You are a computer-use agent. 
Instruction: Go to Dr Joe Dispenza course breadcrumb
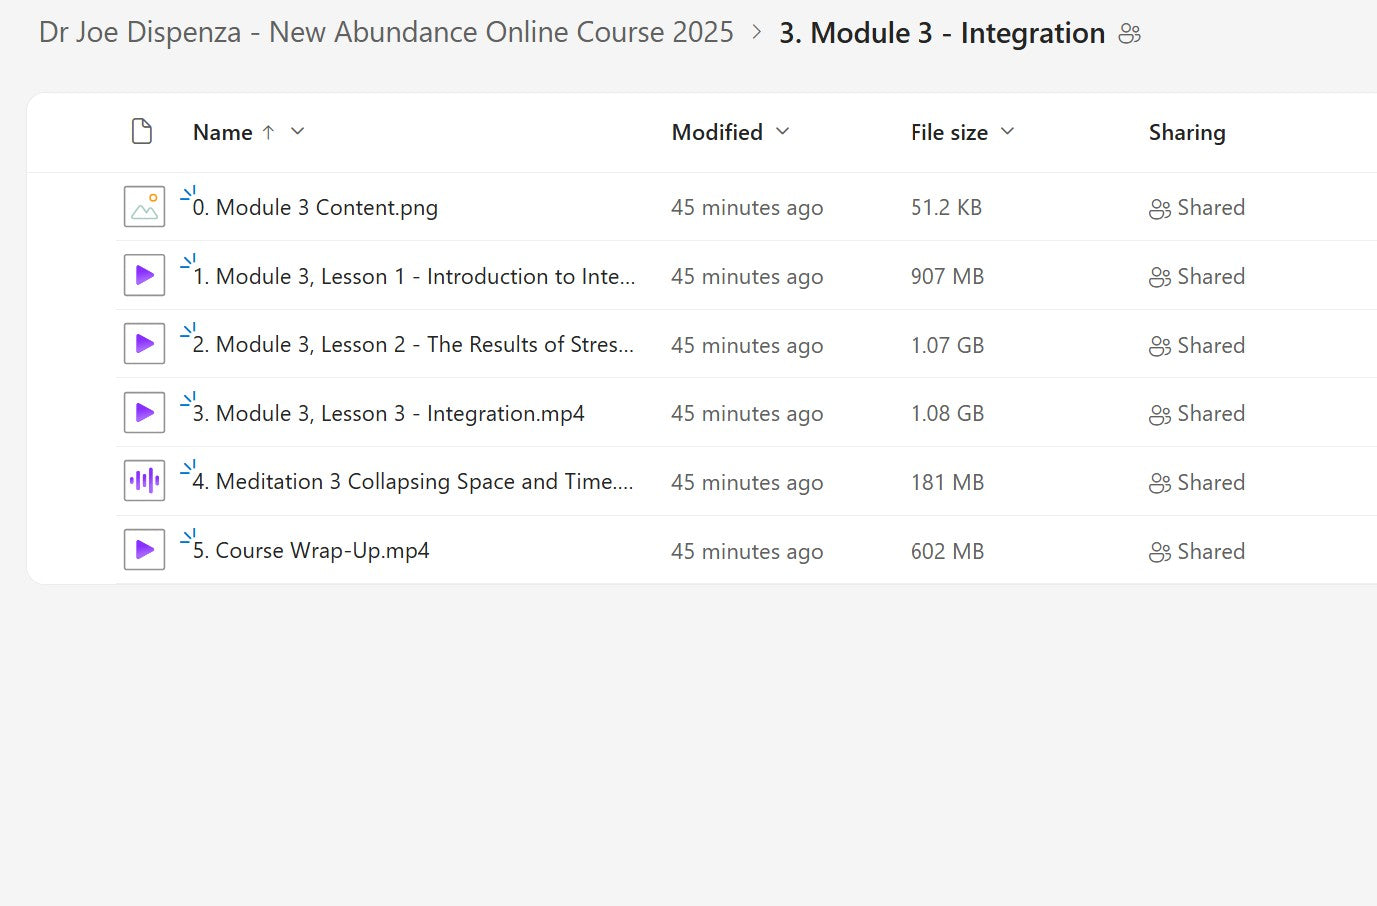386,33
